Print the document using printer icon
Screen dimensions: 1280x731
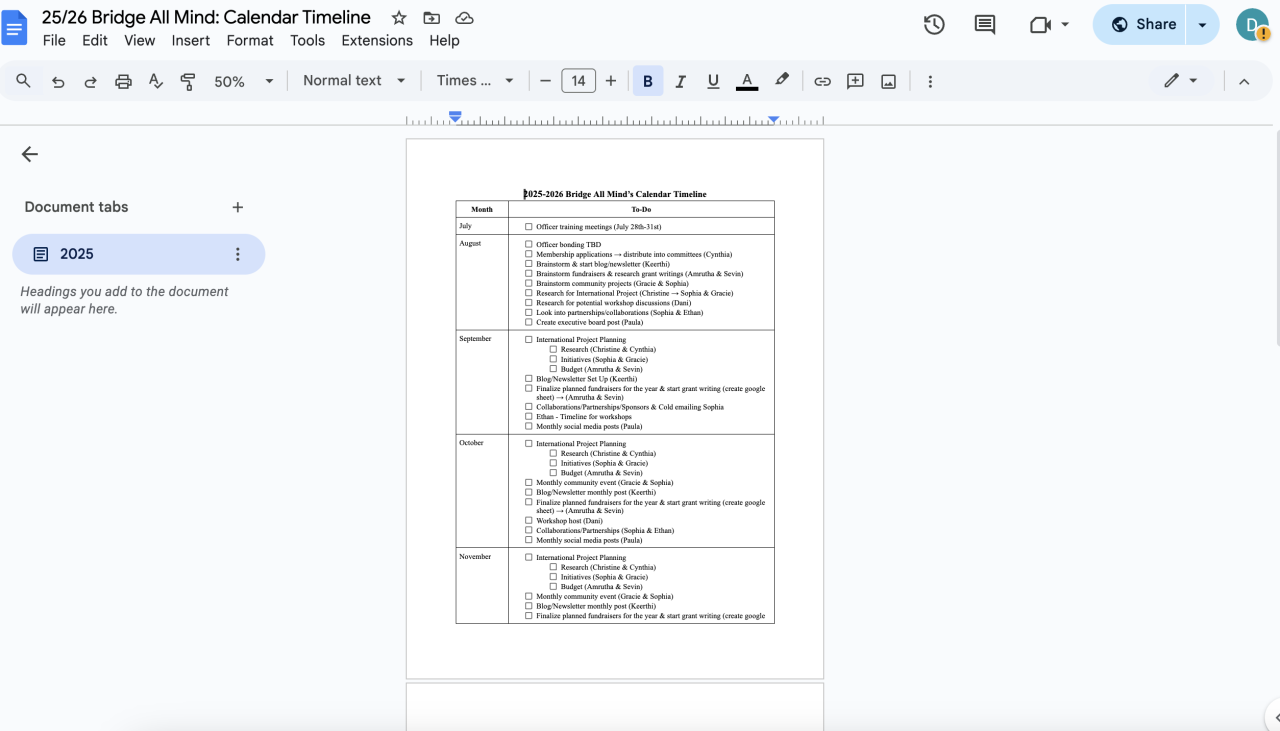123,82
